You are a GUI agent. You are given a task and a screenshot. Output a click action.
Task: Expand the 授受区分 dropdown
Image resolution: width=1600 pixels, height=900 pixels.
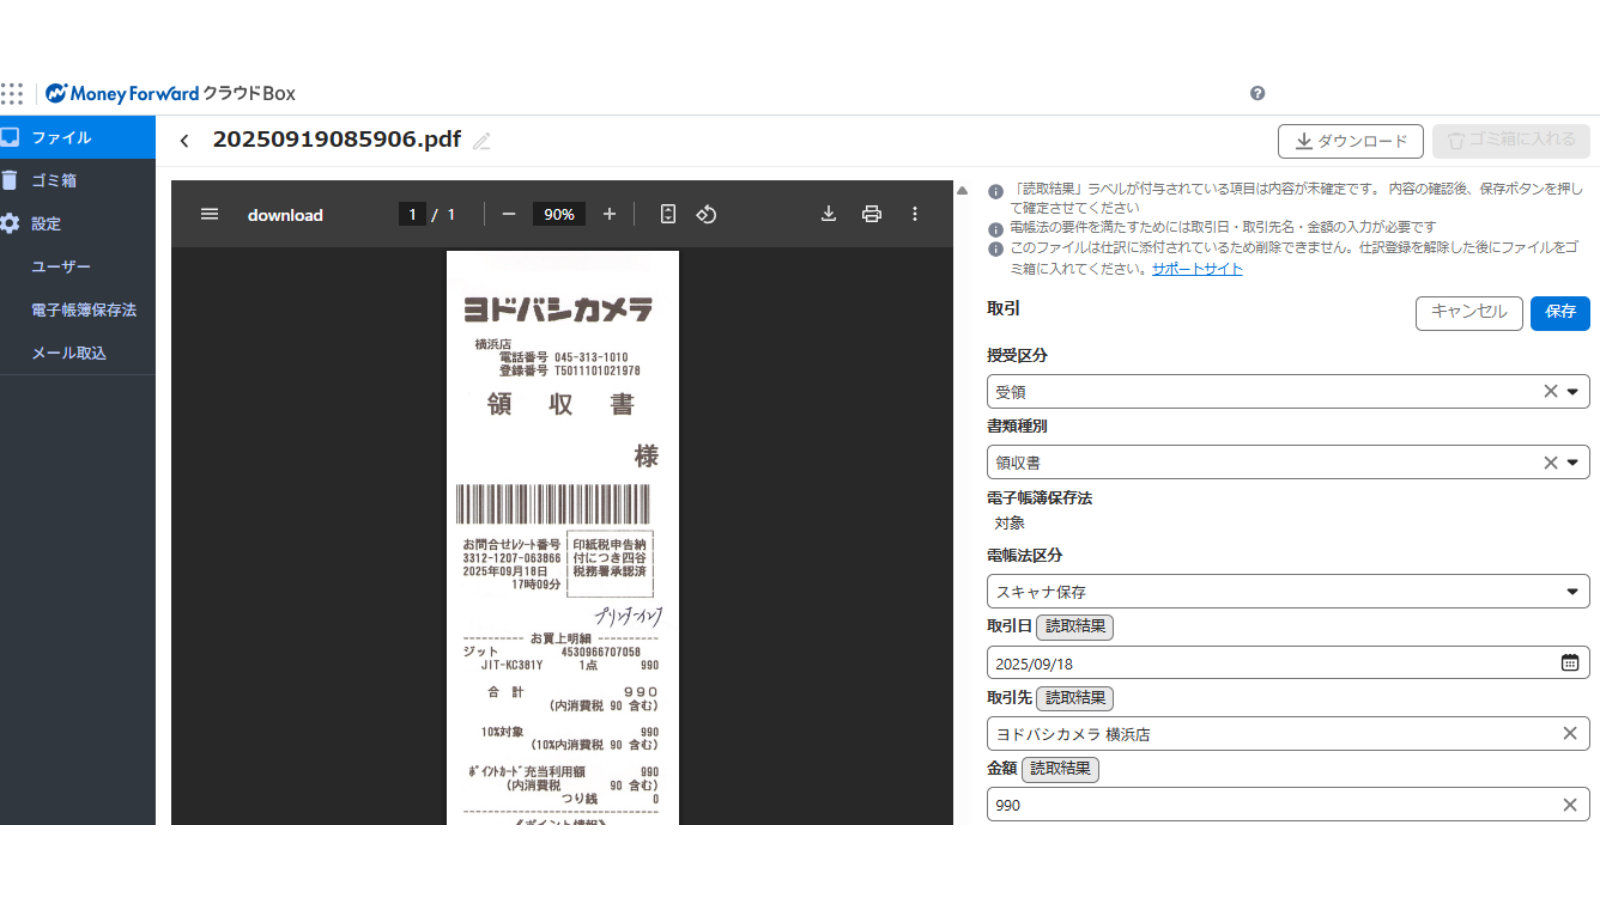tap(1572, 392)
